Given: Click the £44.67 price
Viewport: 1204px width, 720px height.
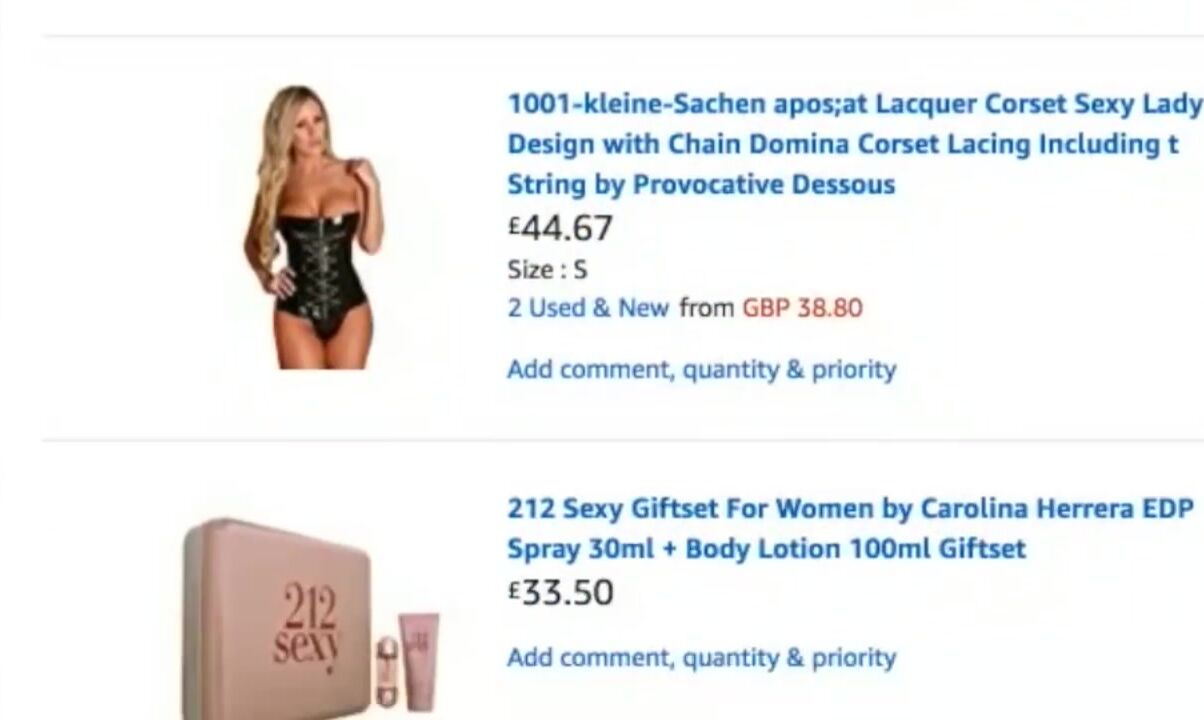Looking at the screenshot, I should coord(560,228).
